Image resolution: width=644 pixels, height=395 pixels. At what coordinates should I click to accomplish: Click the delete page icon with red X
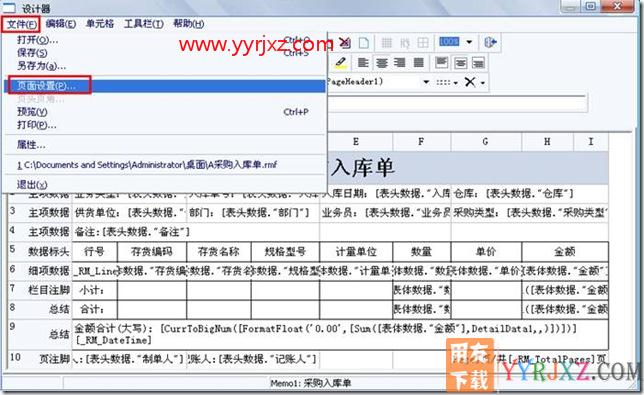345,42
